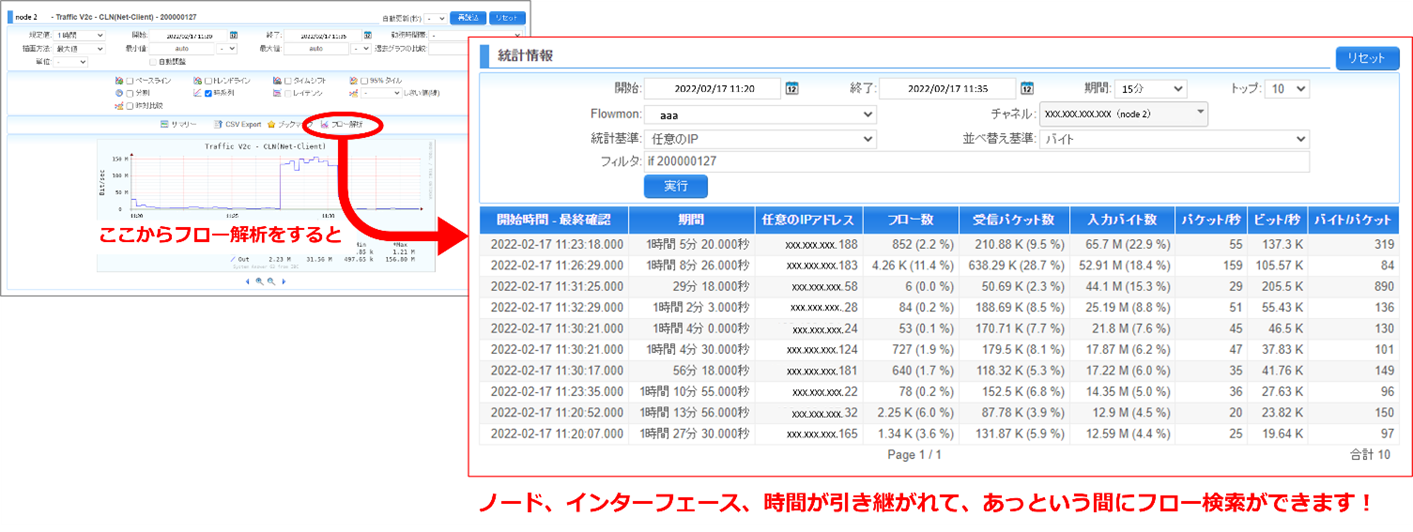This screenshot has width=1413, height=532.
Task: Sort by 開始時間 - 最終確認 column header
Action: pyautogui.click(x=554, y=219)
